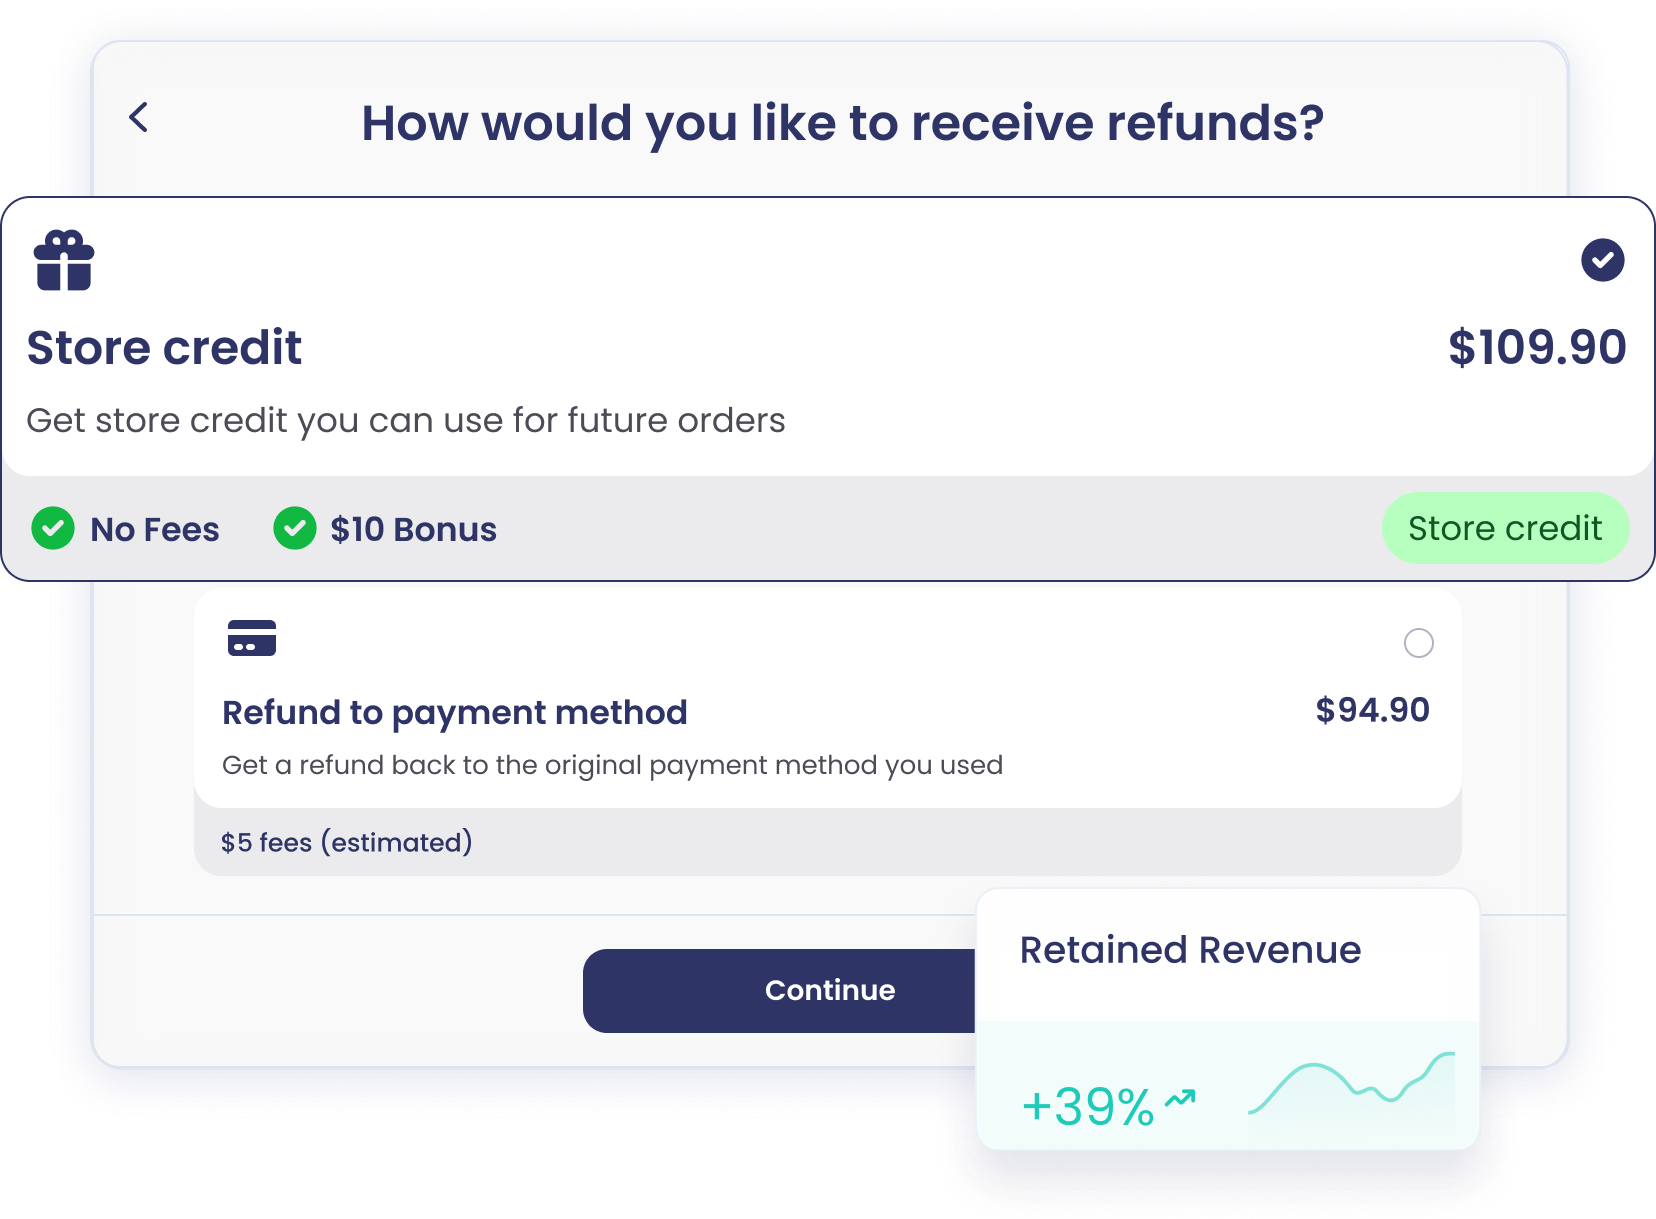Viewport: 1656px width, 1219px height.
Task: Select the Refund to payment method radio
Action: (x=1418, y=643)
